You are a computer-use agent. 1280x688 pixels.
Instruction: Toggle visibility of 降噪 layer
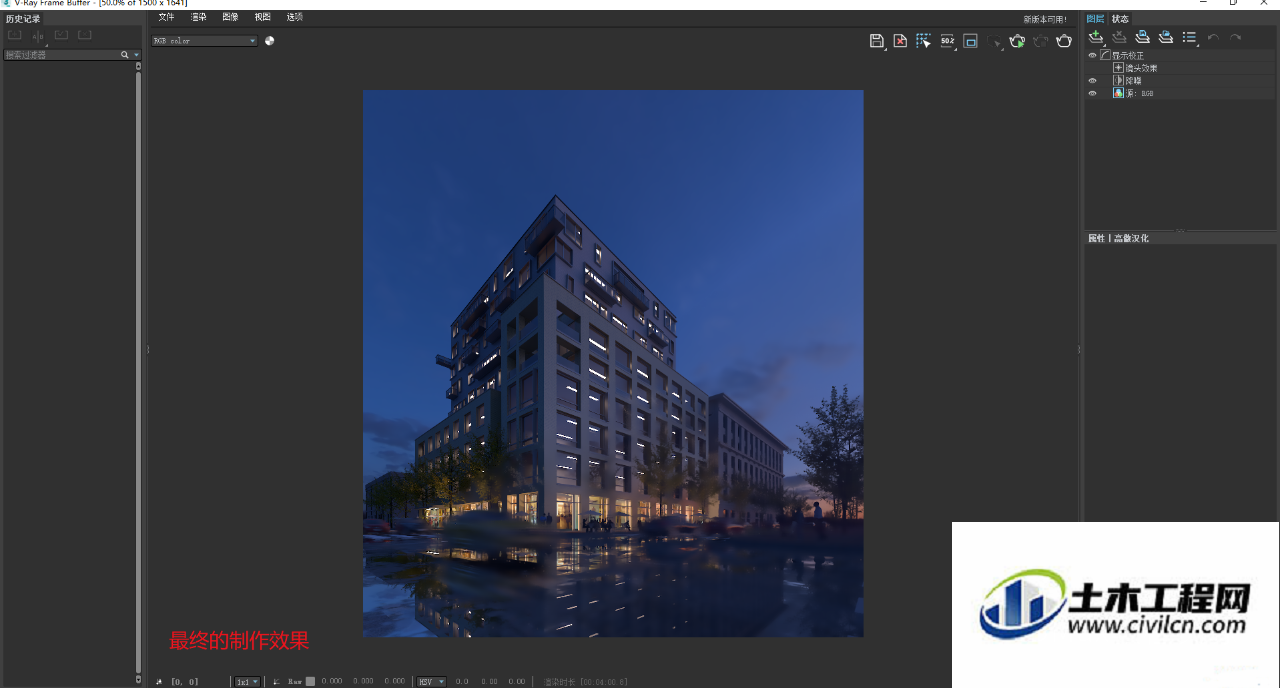tap(1092, 80)
